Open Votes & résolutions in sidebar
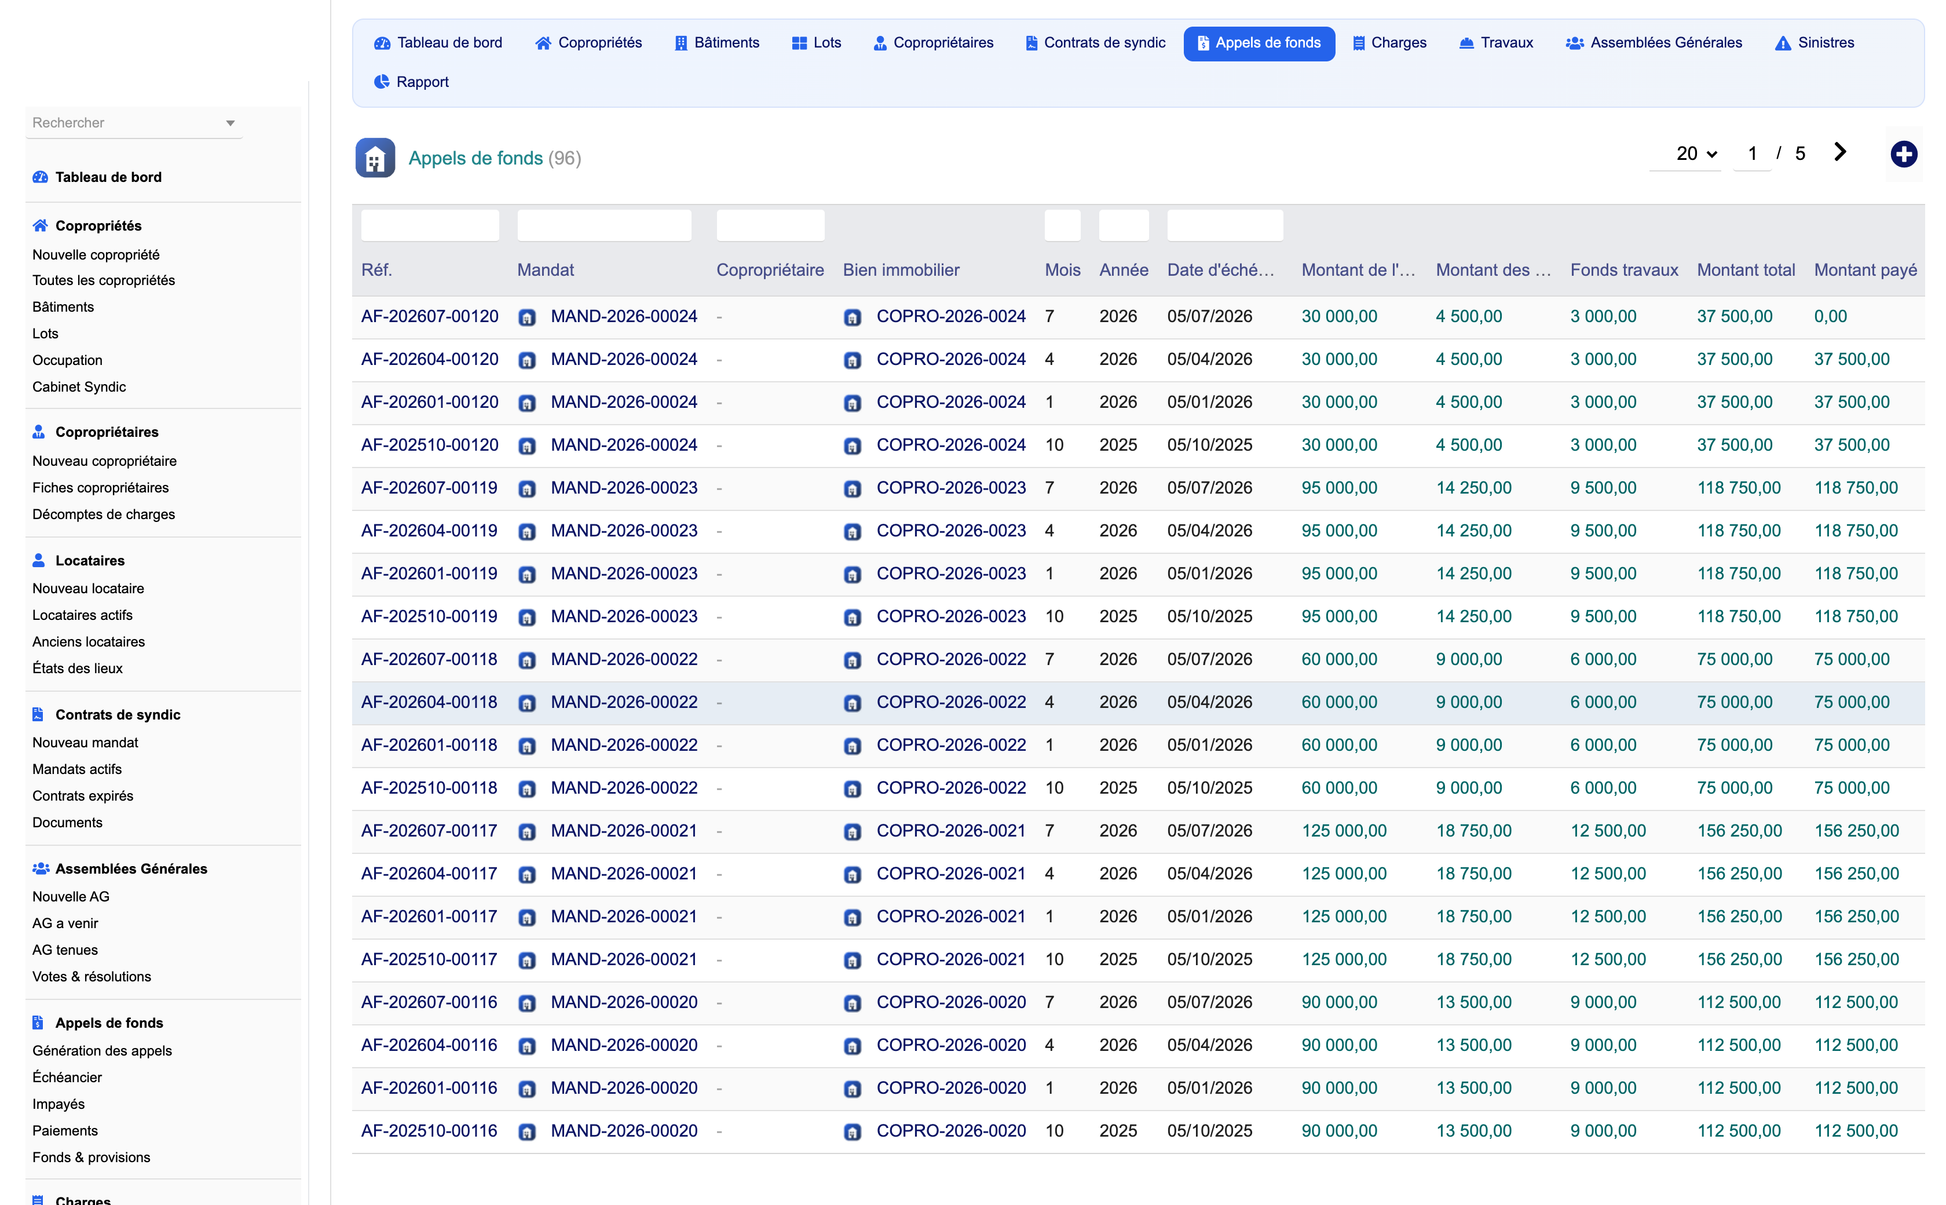This screenshot has width=1946, height=1205. tap(92, 977)
